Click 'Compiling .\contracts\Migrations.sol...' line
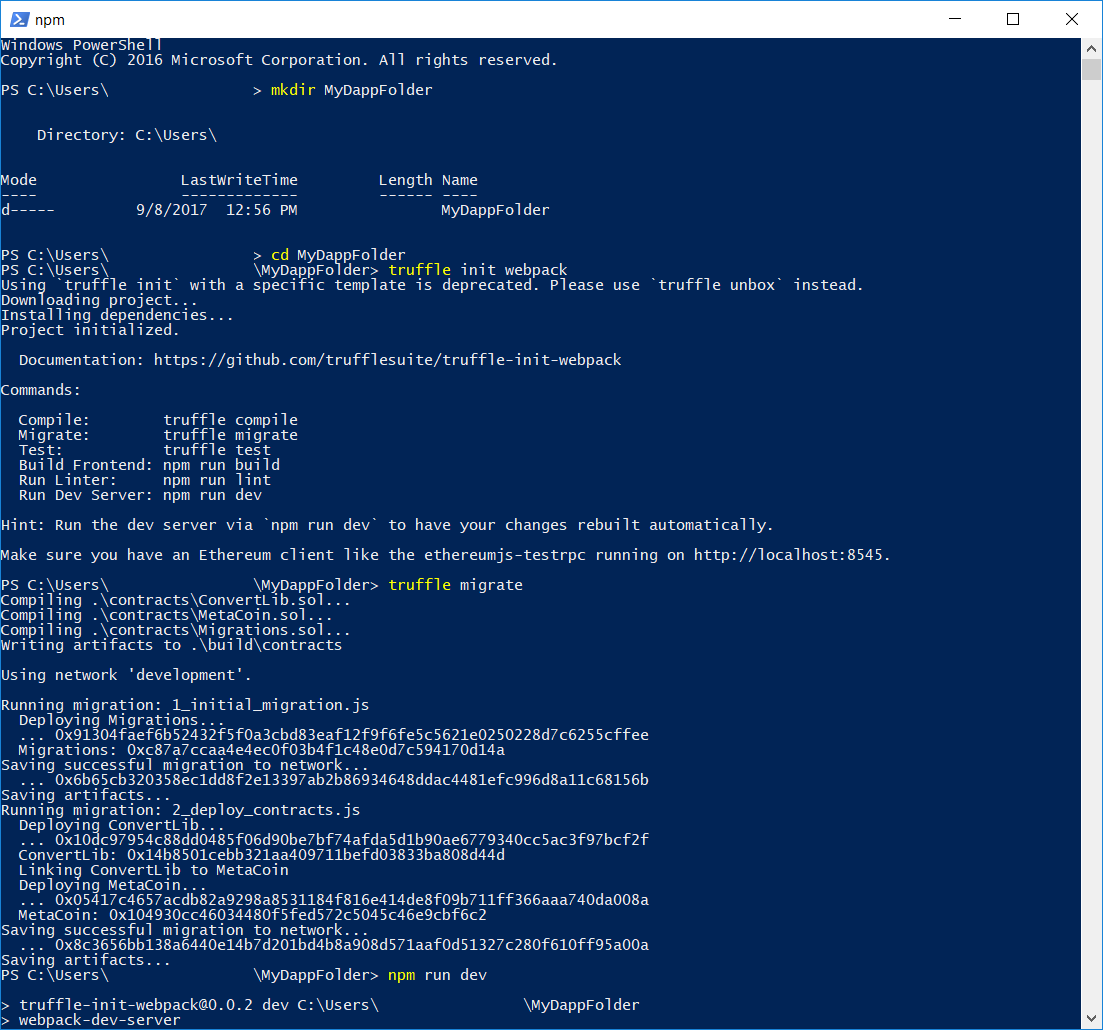 click(175, 630)
